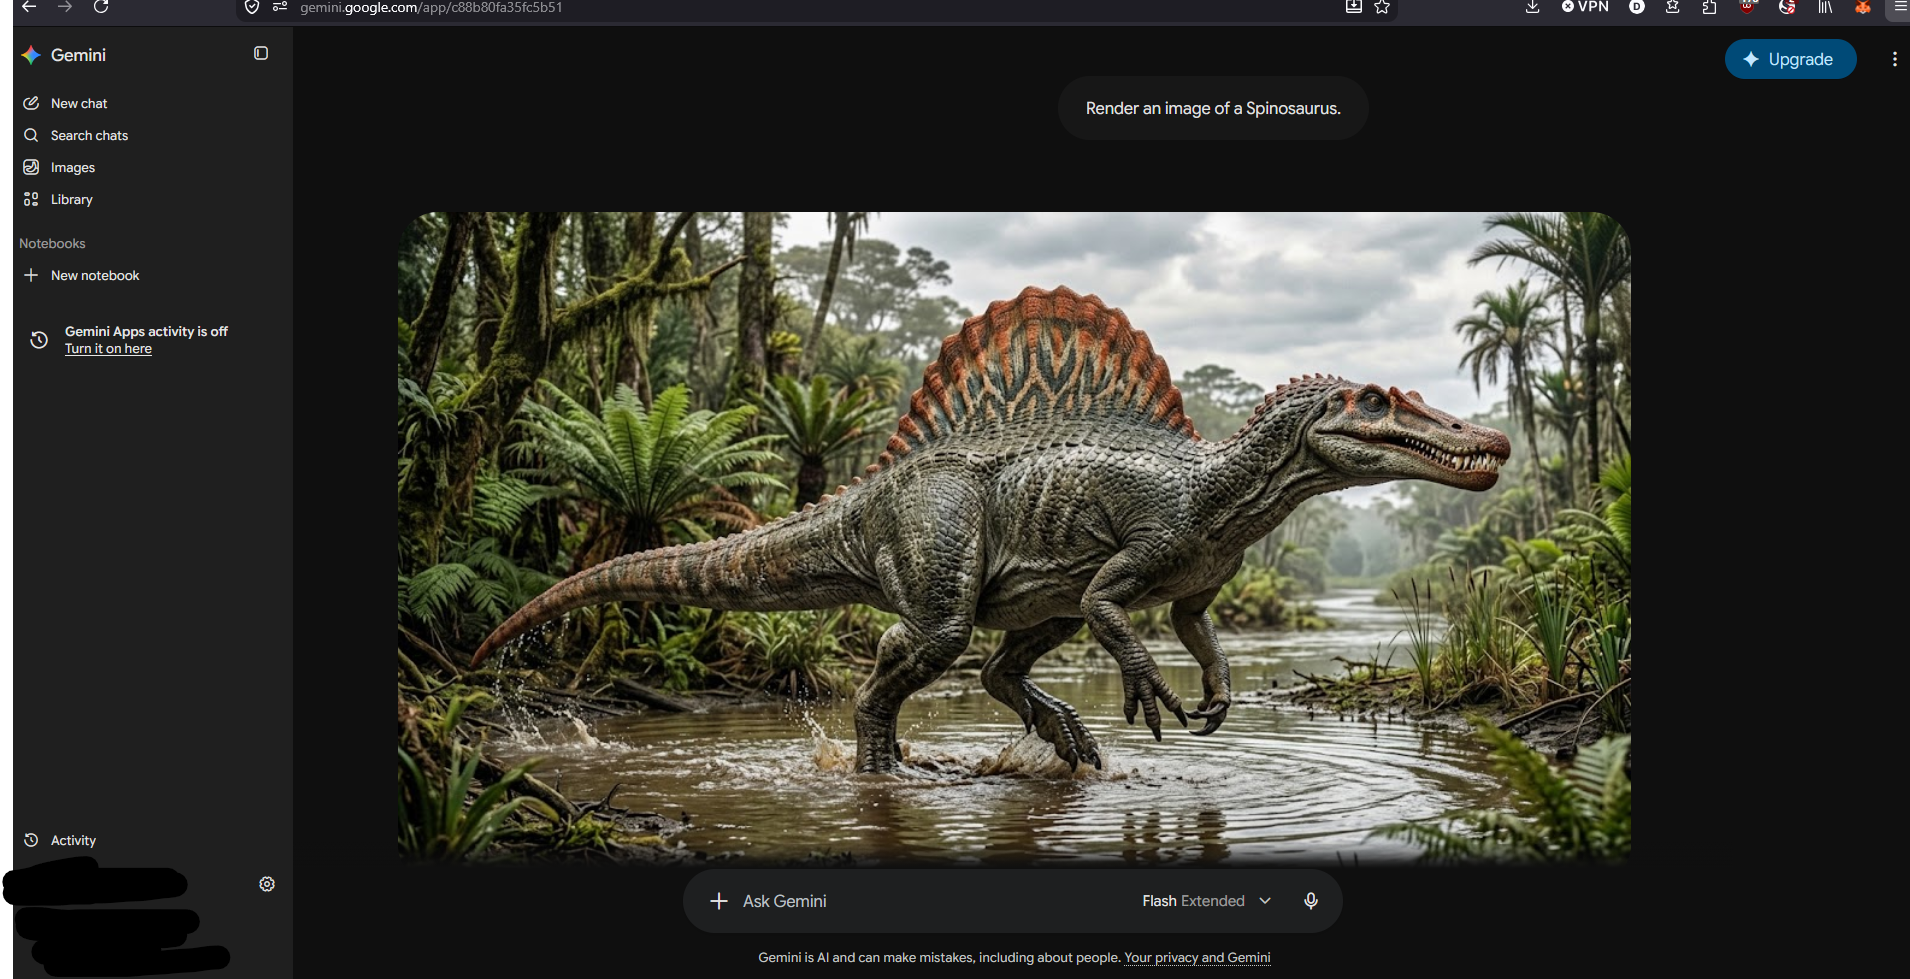Viewport: 1910px width, 979px height.
Task: Open 'Your privacy and Gemini' link
Action: (x=1197, y=958)
